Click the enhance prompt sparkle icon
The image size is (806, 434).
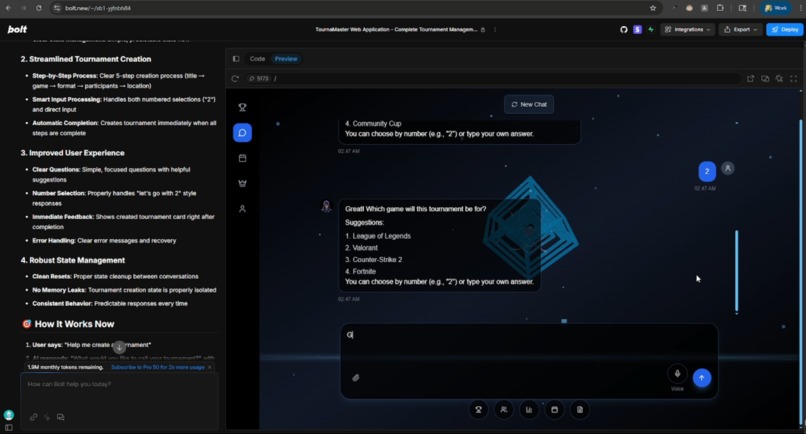pos(47,417)
